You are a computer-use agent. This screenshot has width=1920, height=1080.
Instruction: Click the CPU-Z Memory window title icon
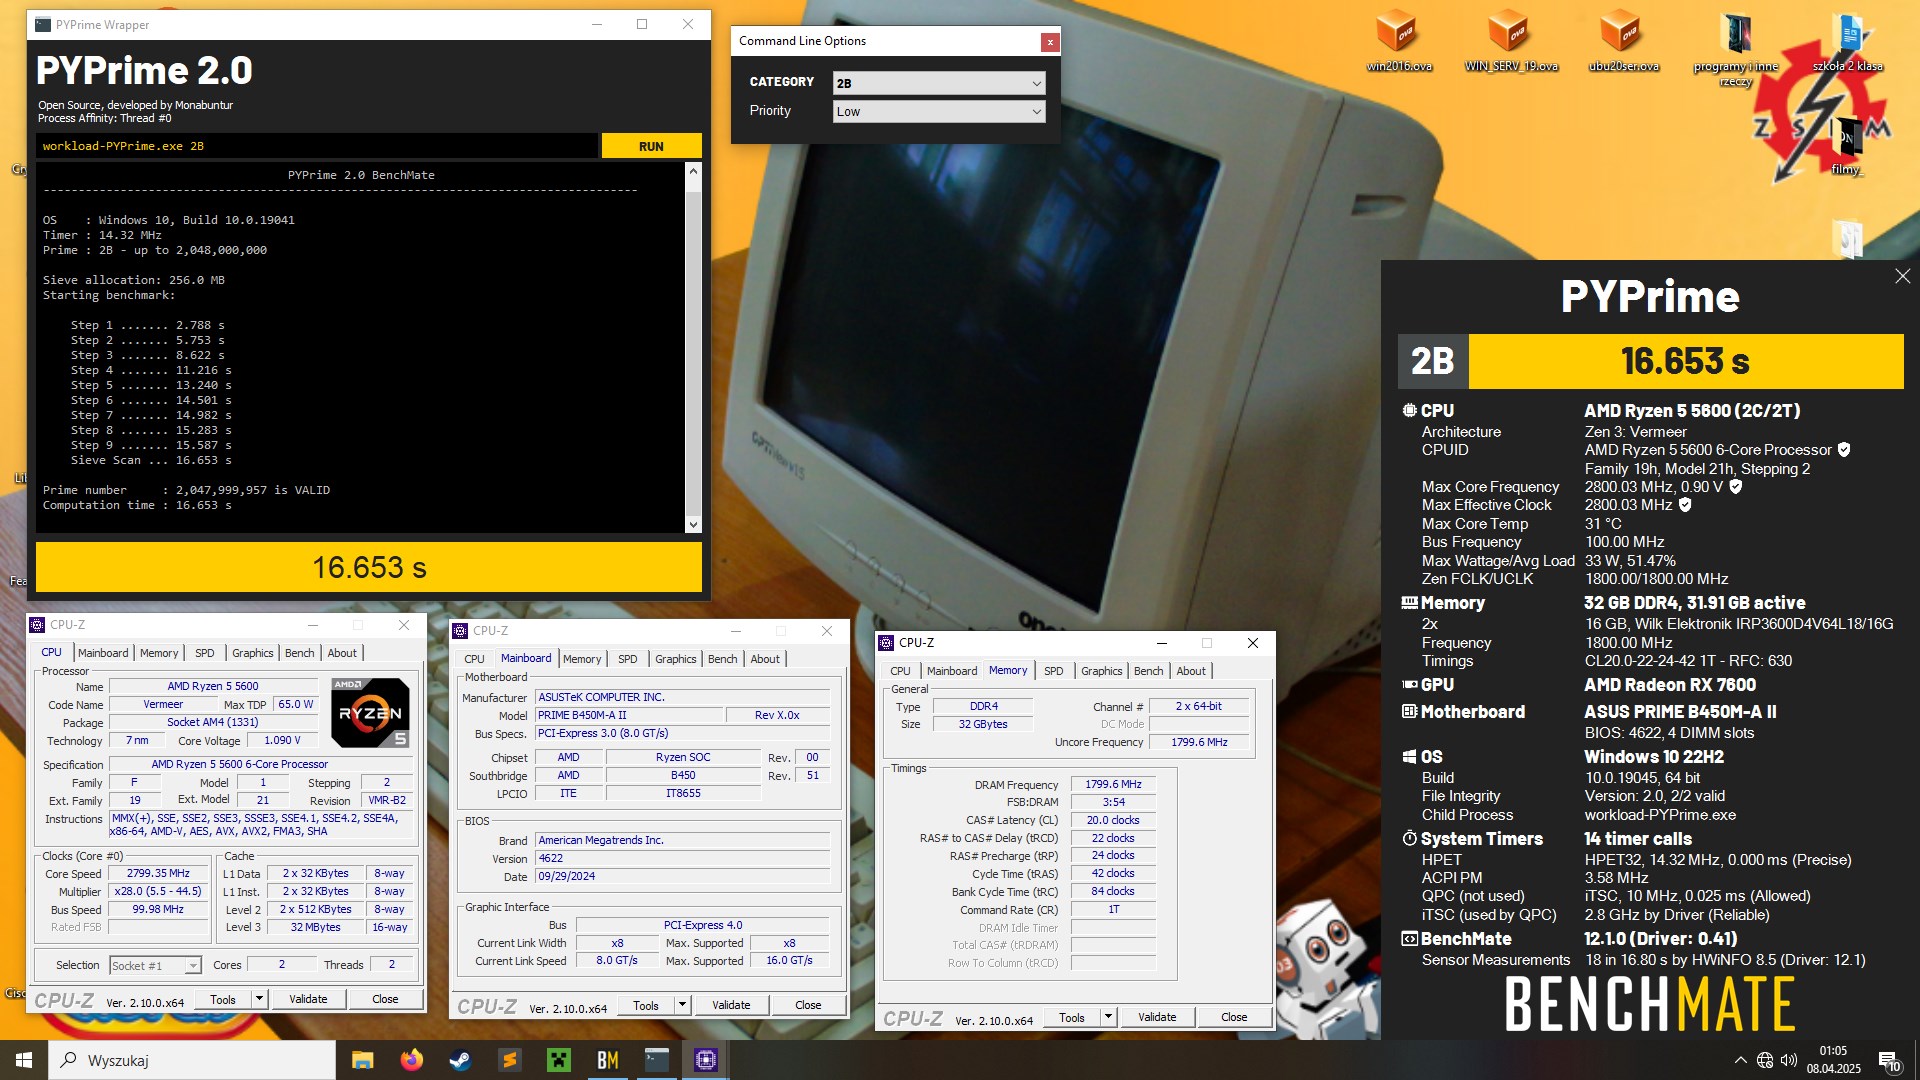886,643
